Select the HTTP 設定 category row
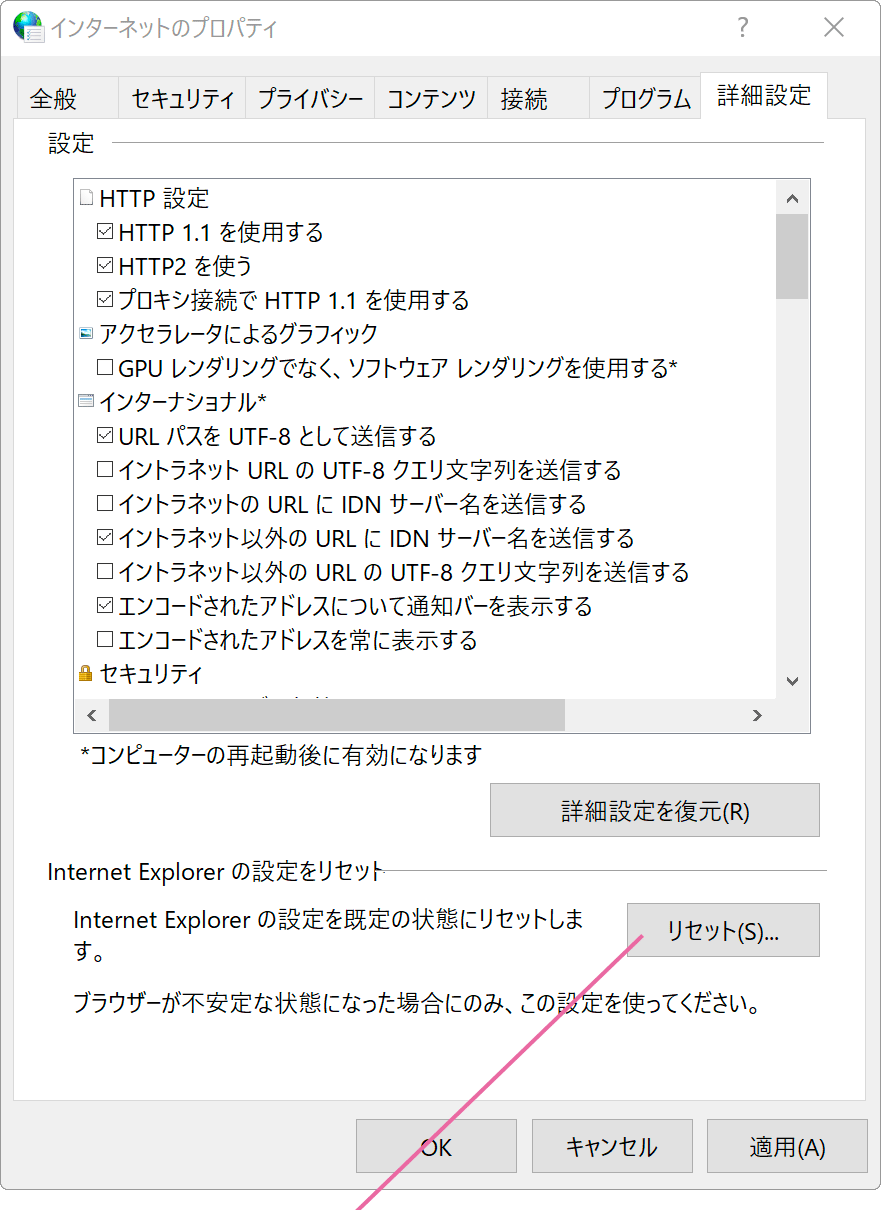The width and height of the screenshot is (881, 1210). [x=154, y=198]
